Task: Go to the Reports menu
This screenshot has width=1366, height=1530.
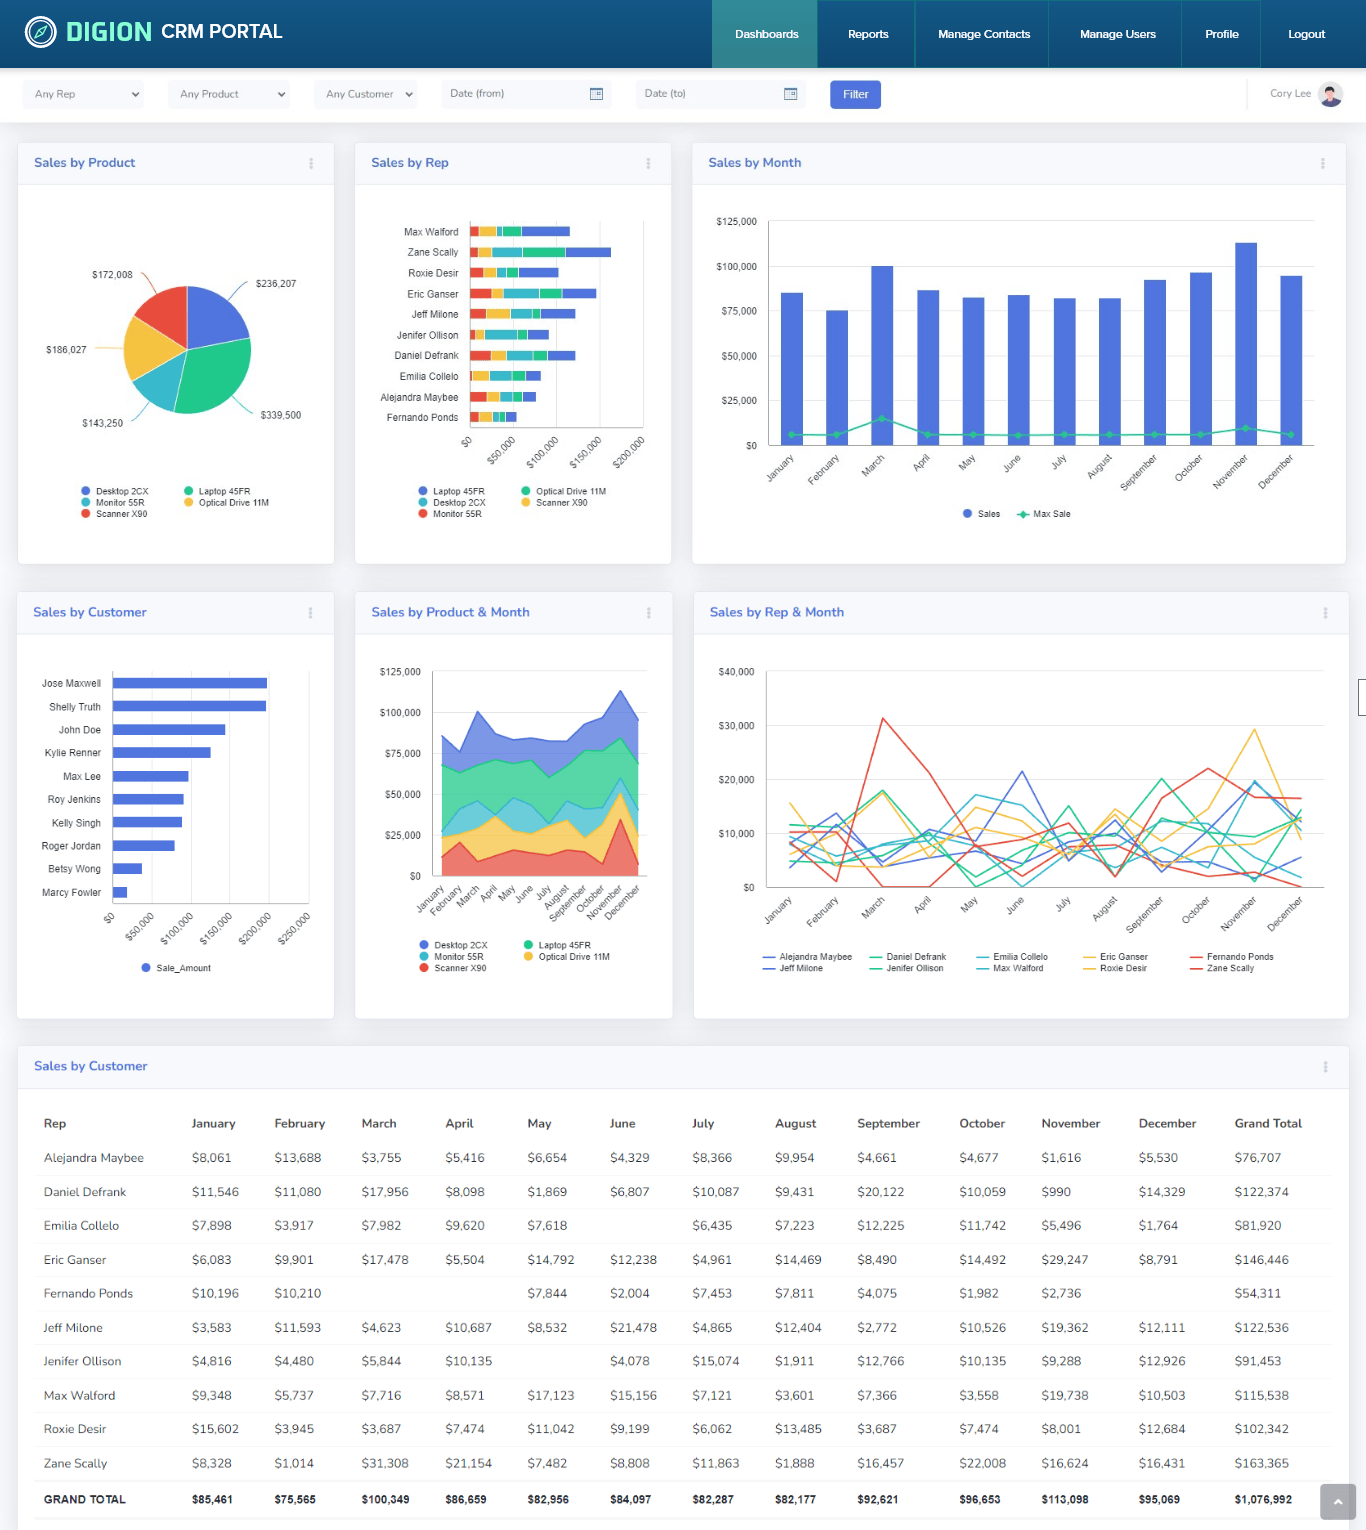Action: pos(867,34)
